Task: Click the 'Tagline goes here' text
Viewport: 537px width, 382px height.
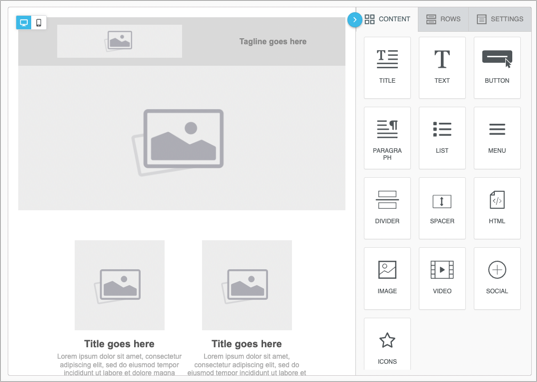Action: tap(273, 41)
